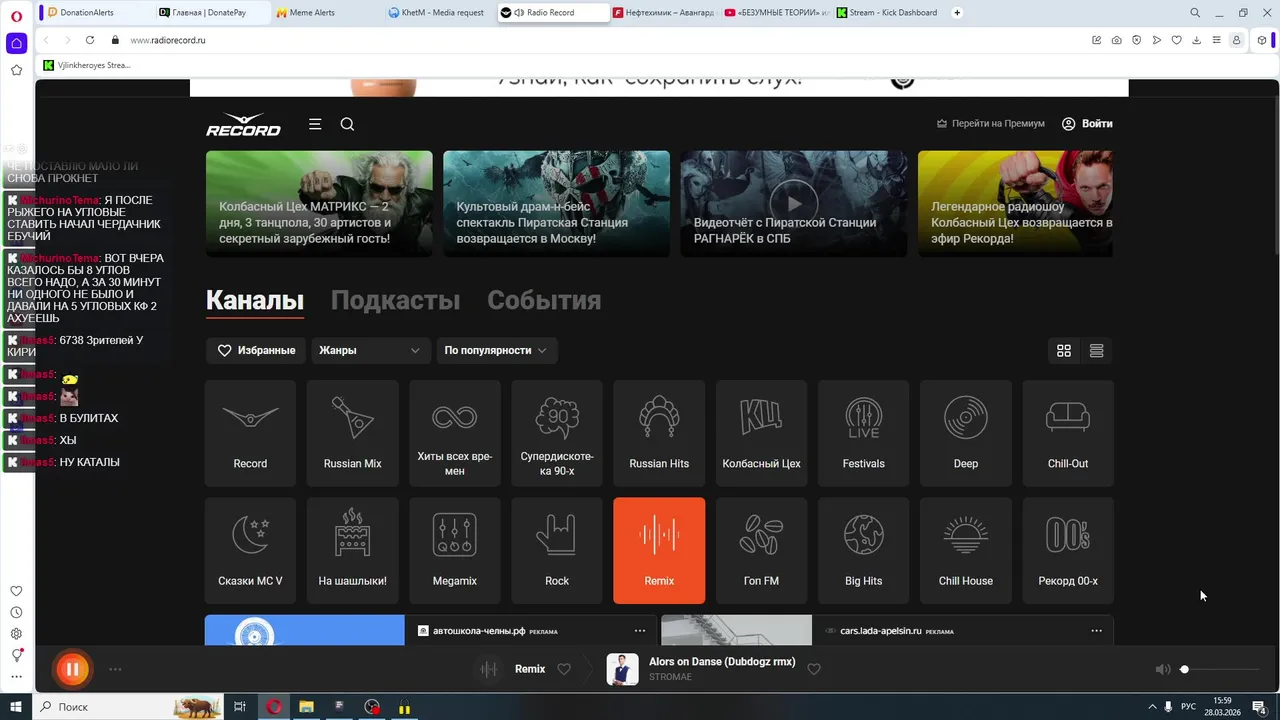Select the Chill-Out channel tile
This screenshot has height=720, width=1280.
point(1068,433)
